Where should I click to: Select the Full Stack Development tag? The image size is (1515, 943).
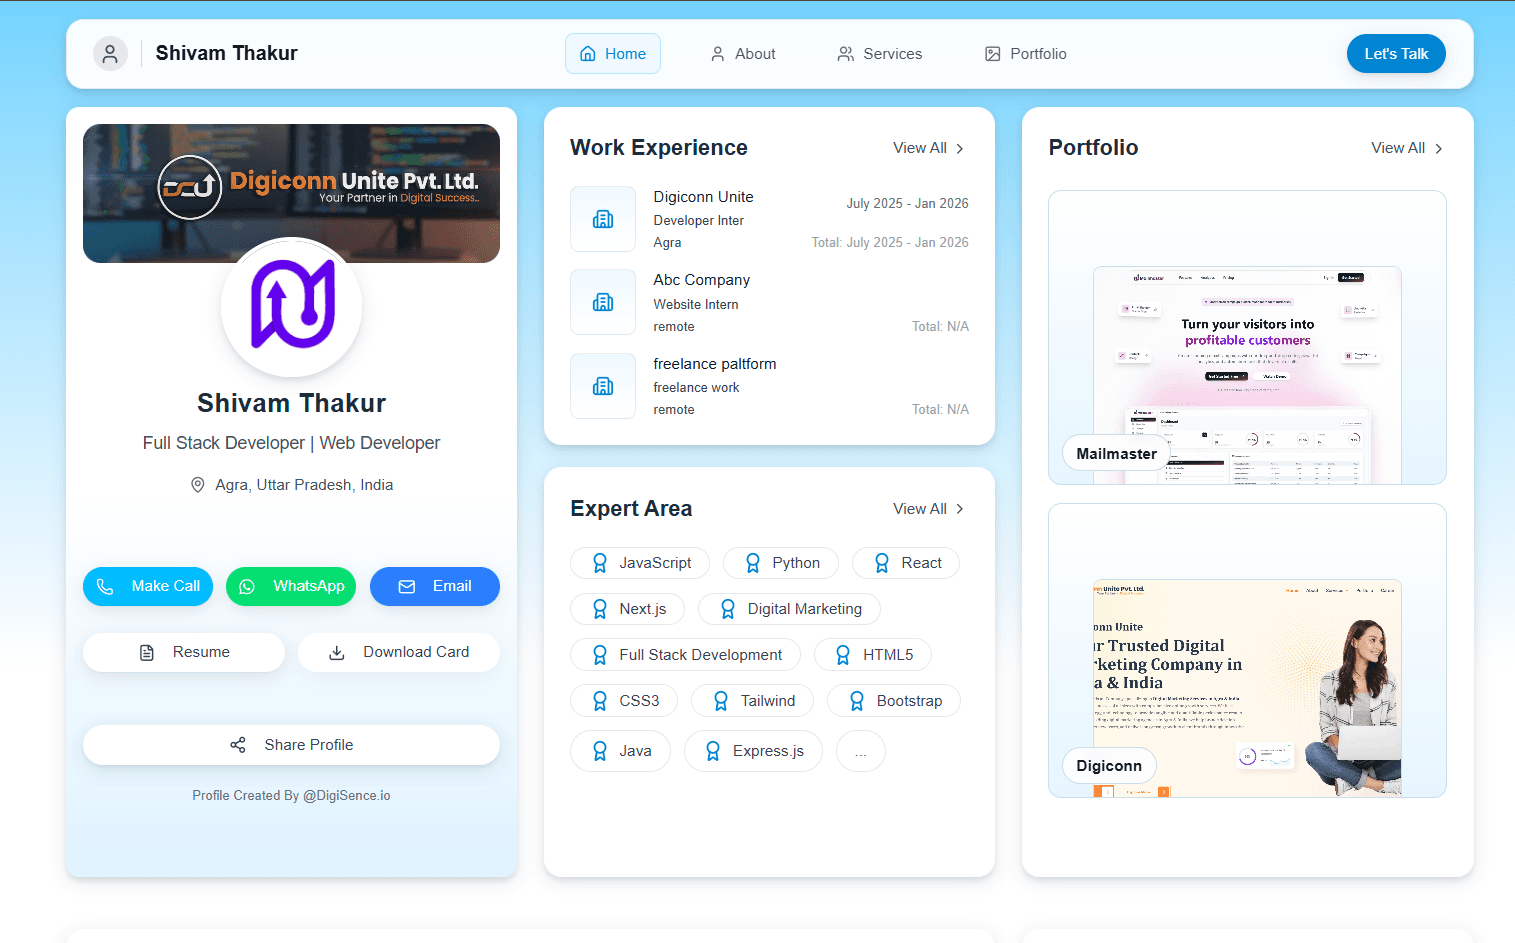686,655
